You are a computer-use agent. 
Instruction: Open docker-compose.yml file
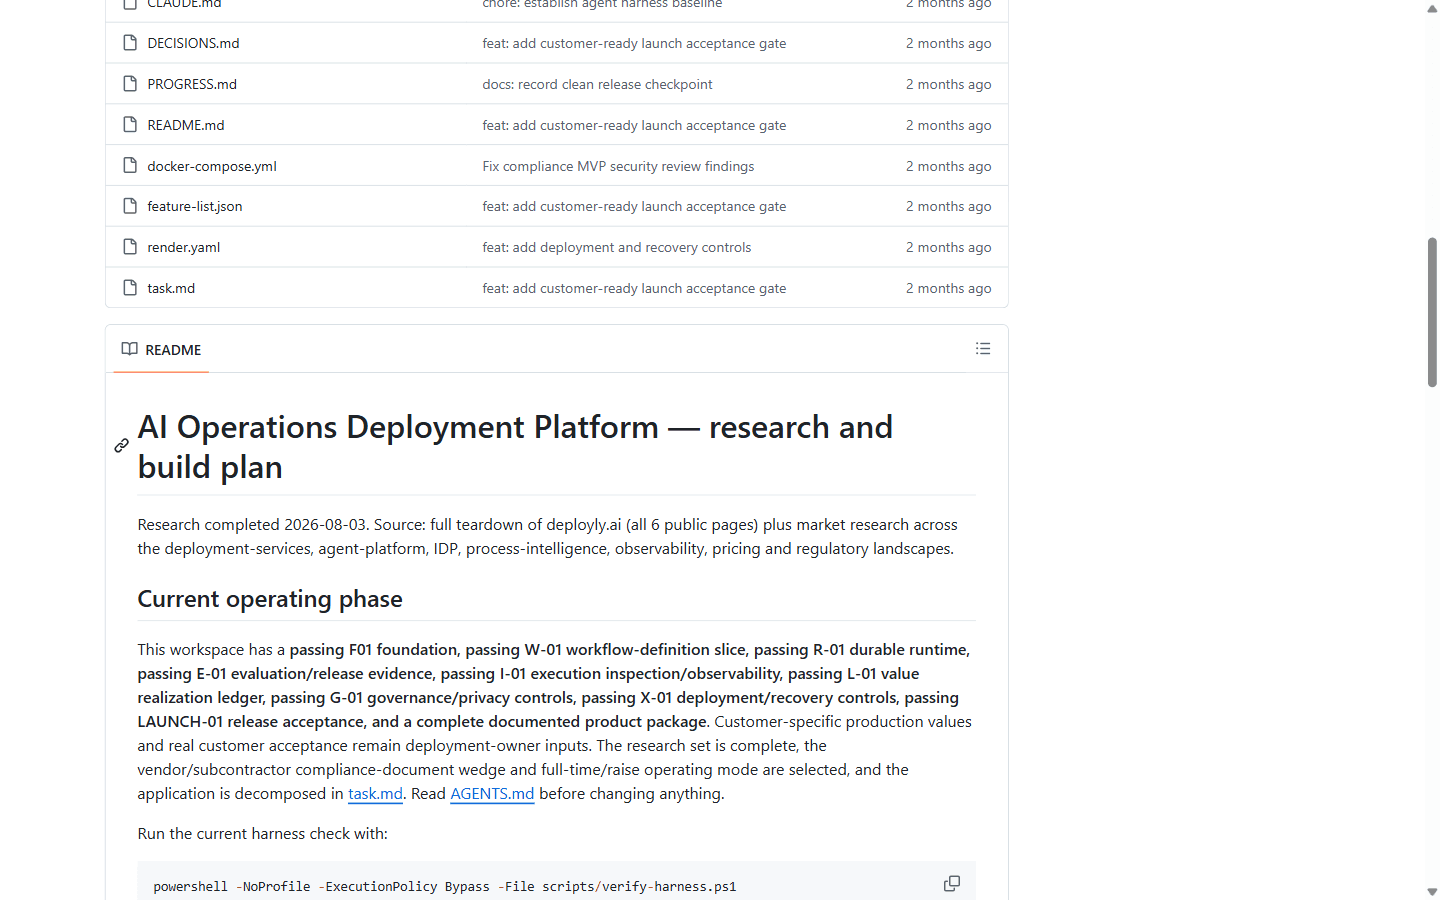tap(212, 166)
